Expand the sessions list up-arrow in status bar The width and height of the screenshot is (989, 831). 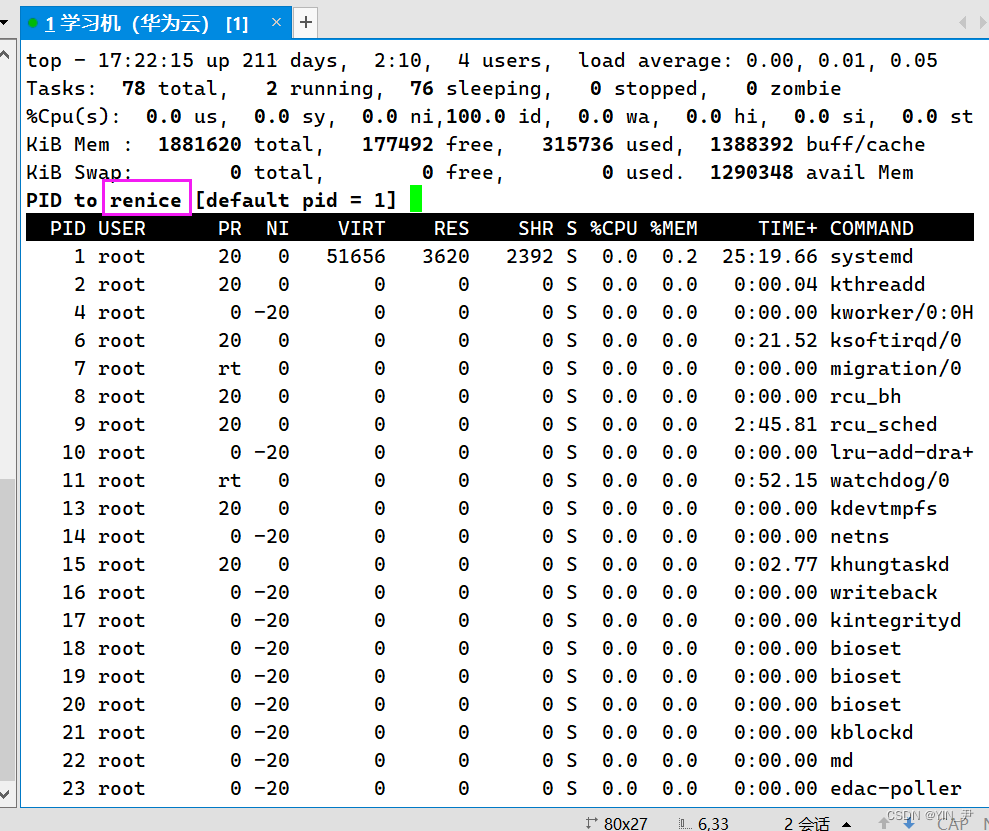tap(846, 824)
